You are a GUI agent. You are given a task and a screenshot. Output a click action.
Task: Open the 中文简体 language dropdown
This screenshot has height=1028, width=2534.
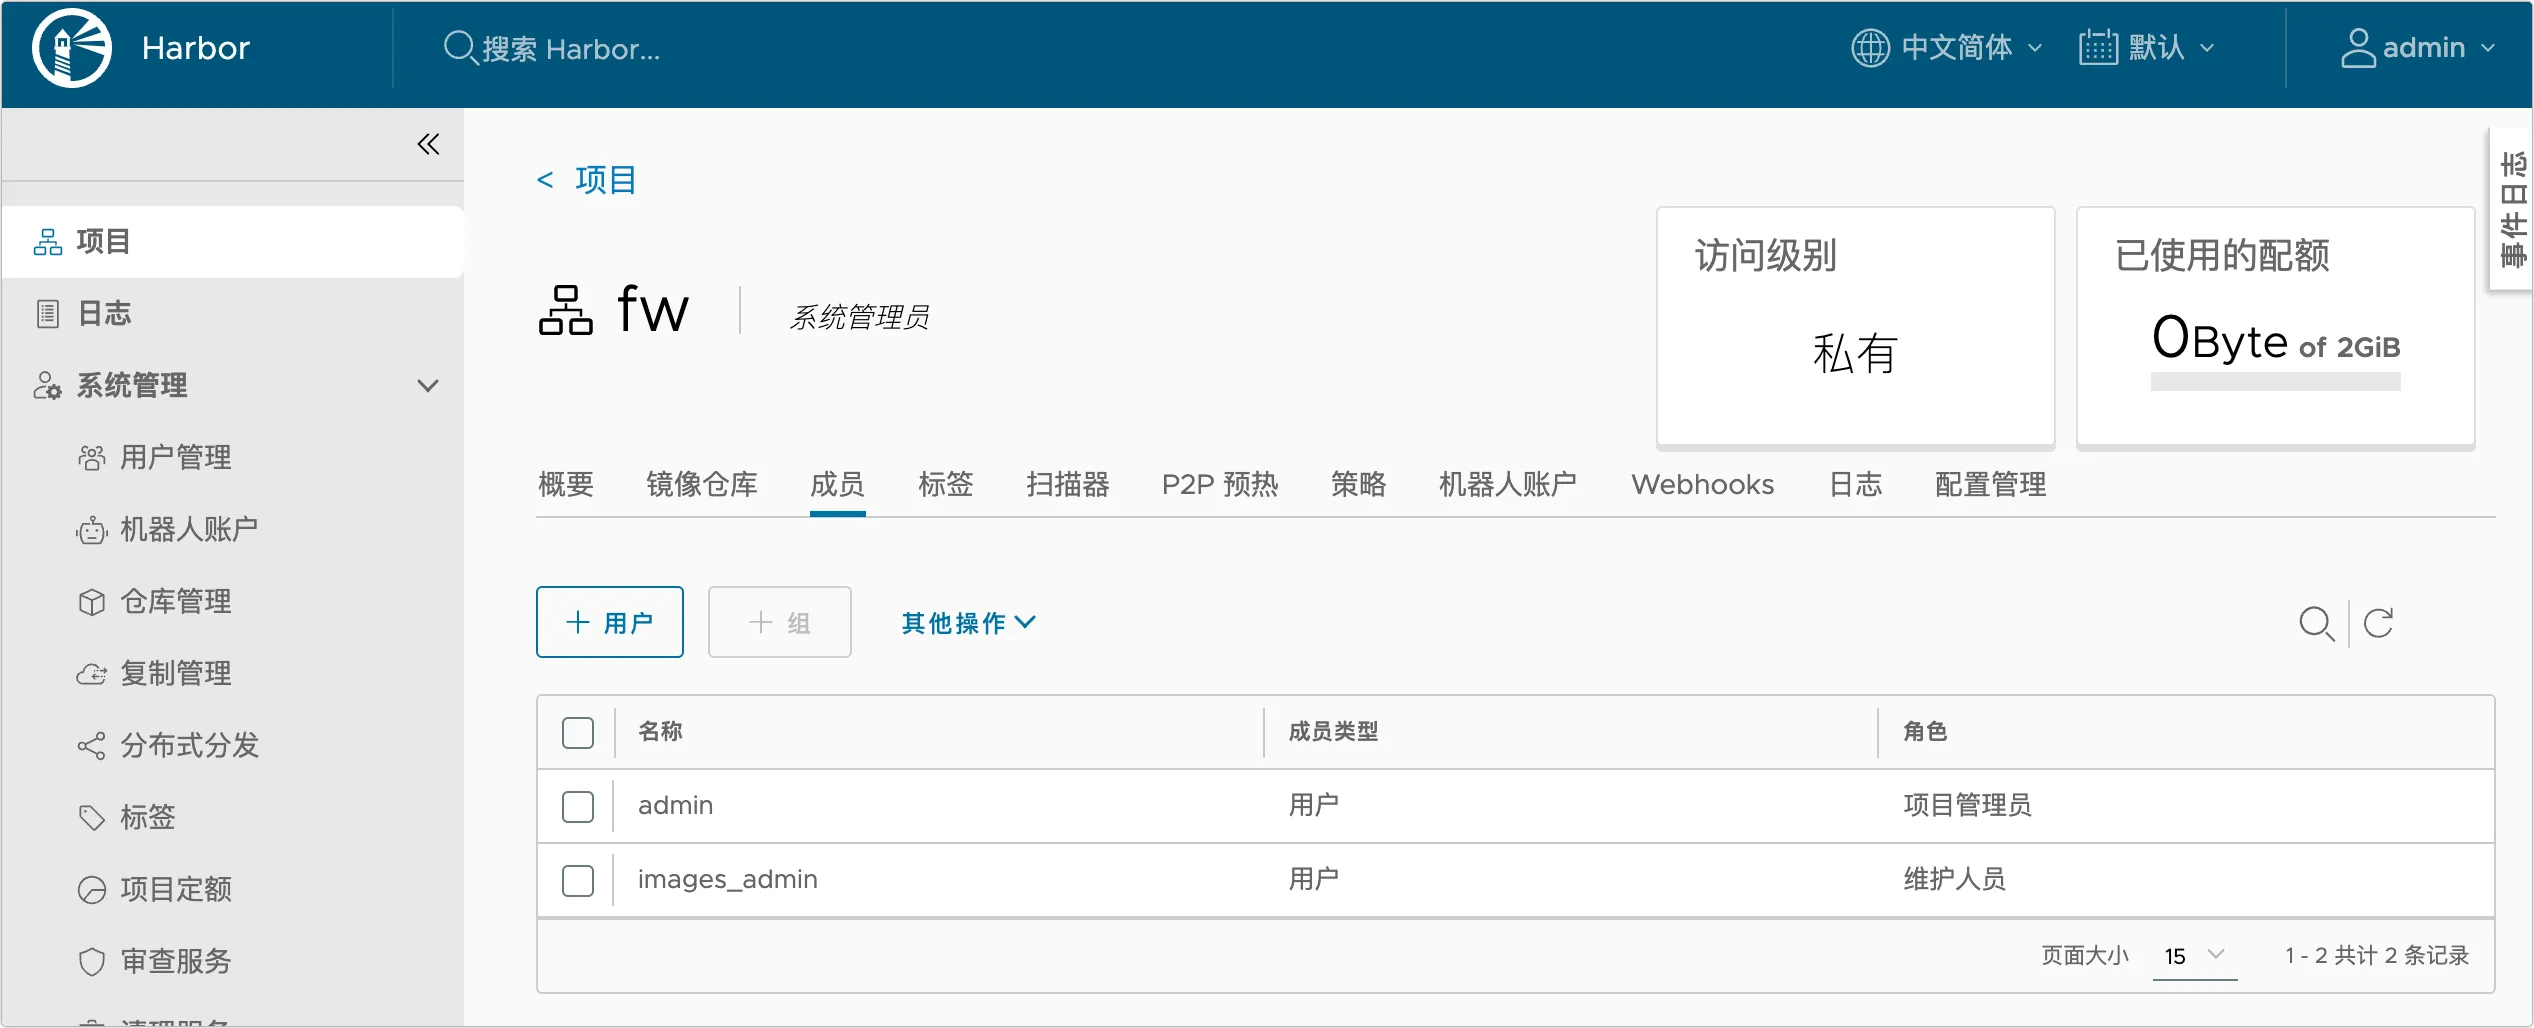pos(1946,48)
